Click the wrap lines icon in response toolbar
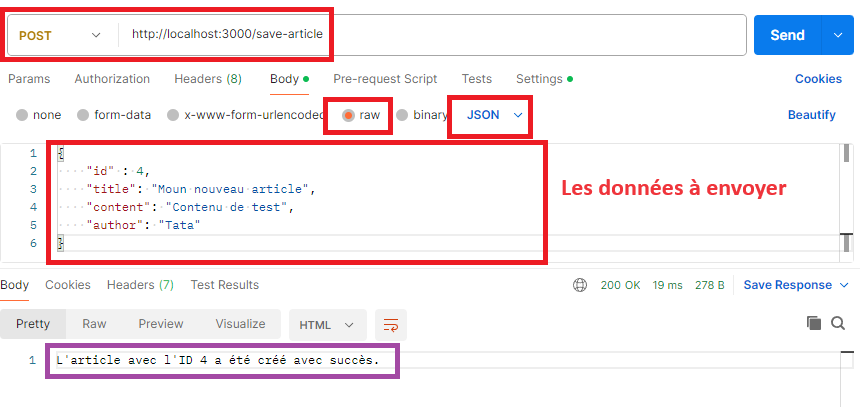 391,325
